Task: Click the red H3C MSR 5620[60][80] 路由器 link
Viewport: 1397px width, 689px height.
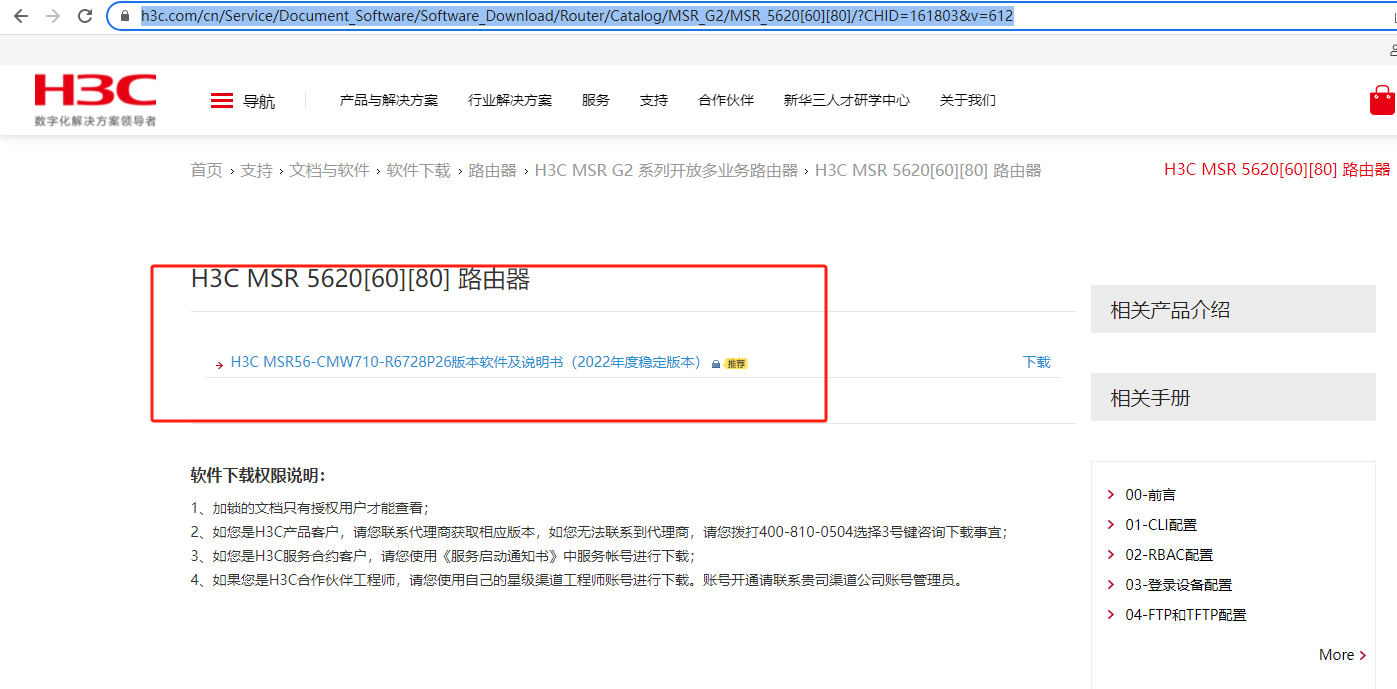Action: coord(1277,170)
